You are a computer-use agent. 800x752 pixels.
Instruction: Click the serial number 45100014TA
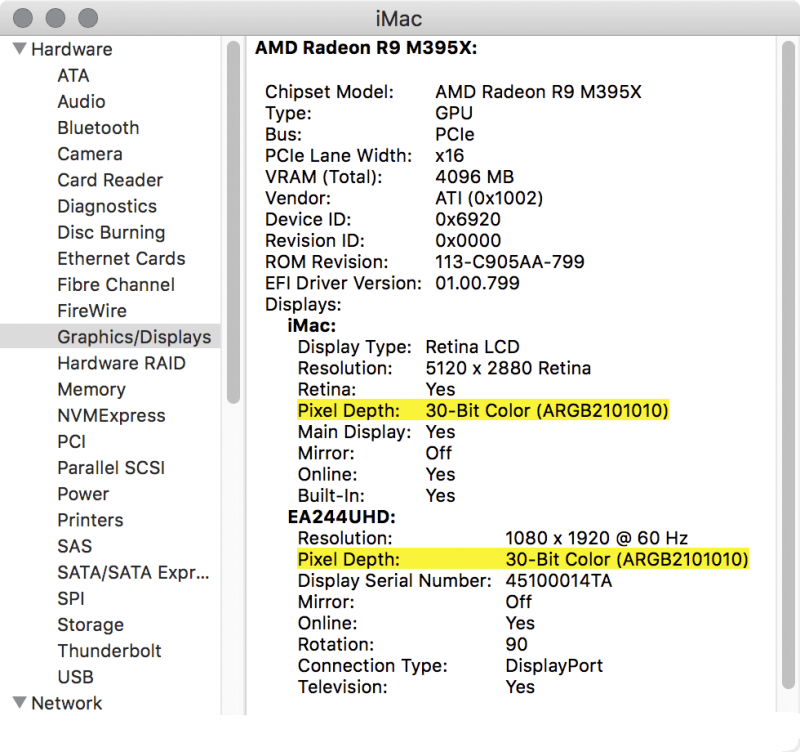558,581
